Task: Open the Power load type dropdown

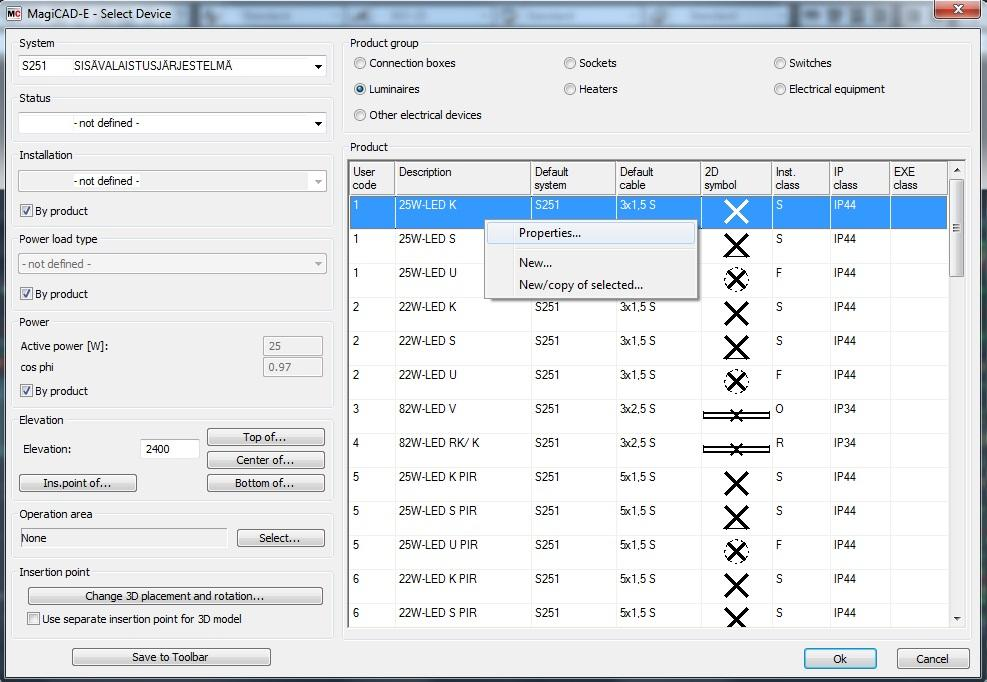Action: point(172,264)
